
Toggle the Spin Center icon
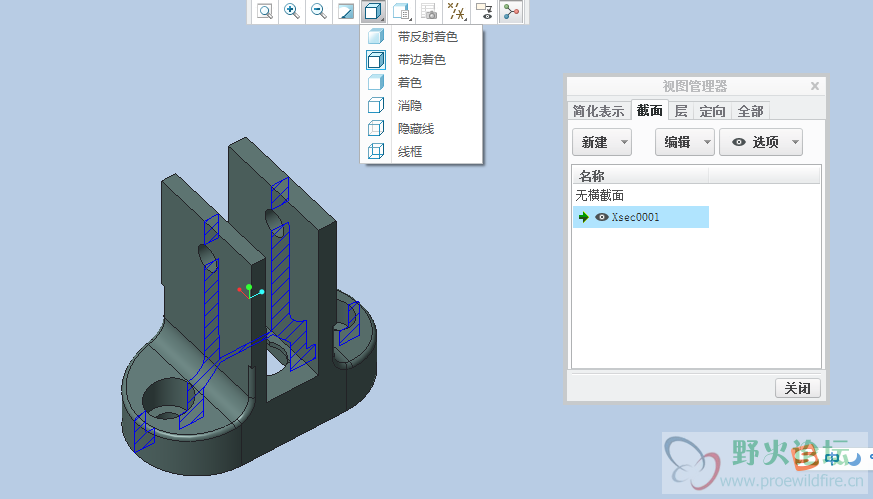pyautogui.click(x=511, y=11)
